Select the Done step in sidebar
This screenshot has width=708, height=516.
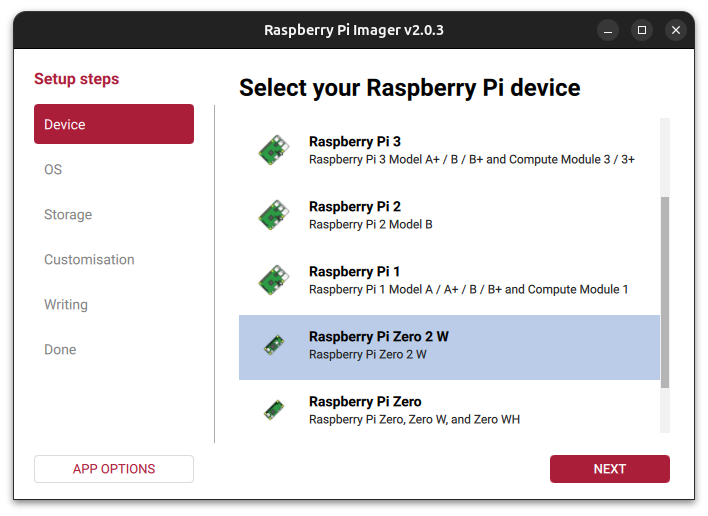[x=60, y=350]
